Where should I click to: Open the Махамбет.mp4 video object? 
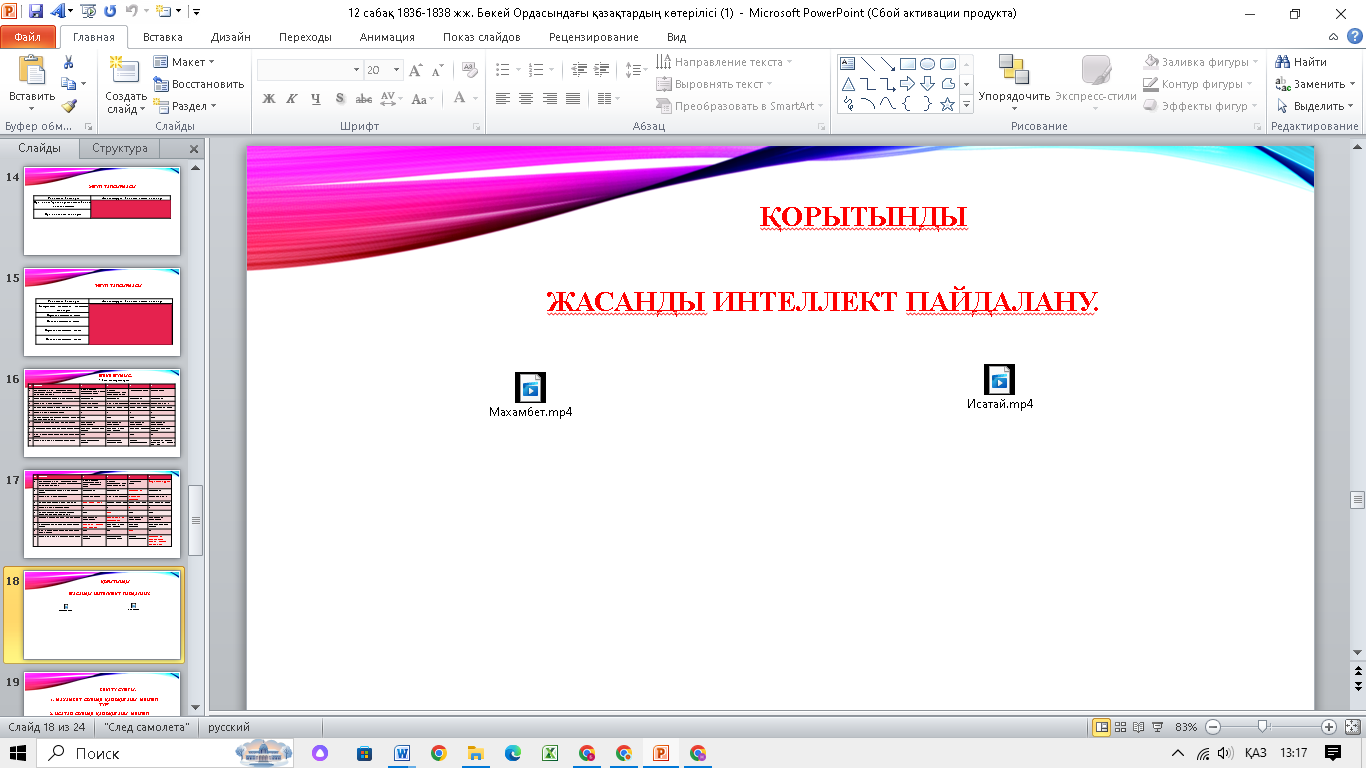pyautogui.click(x=530, y=388)
